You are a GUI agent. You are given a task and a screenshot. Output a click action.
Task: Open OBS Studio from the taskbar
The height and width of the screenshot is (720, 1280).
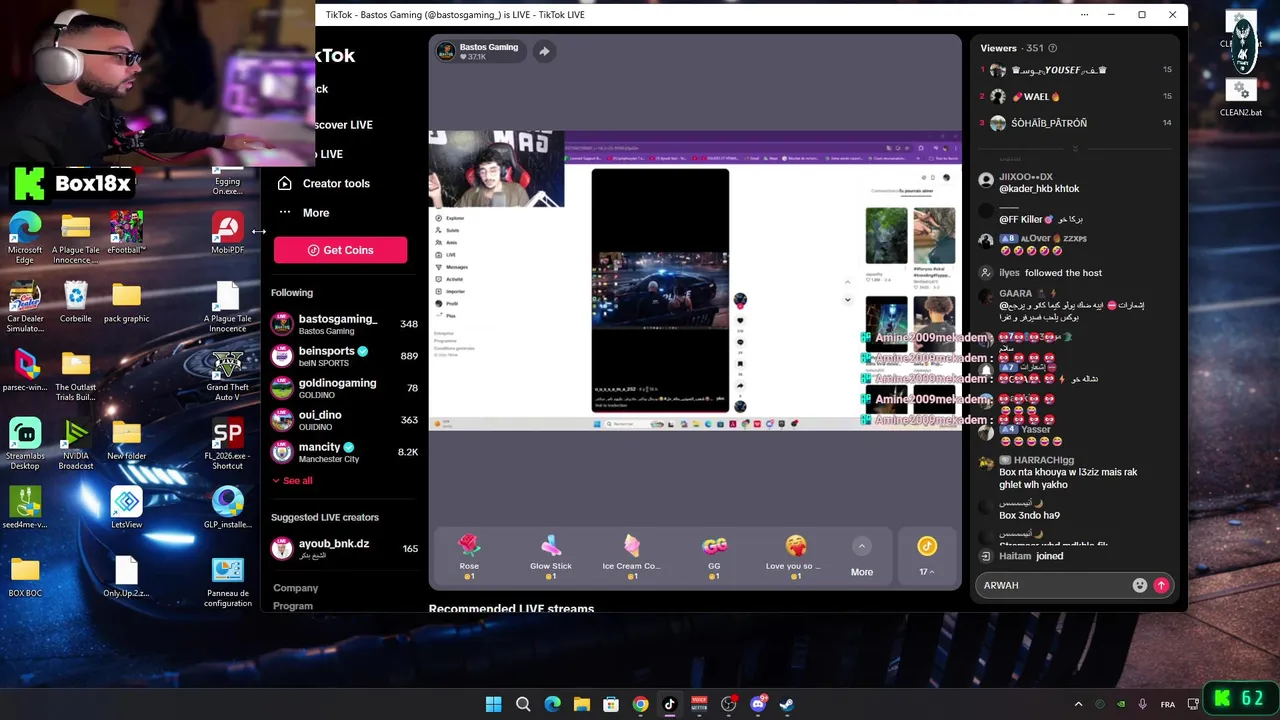tap(728, 704)
